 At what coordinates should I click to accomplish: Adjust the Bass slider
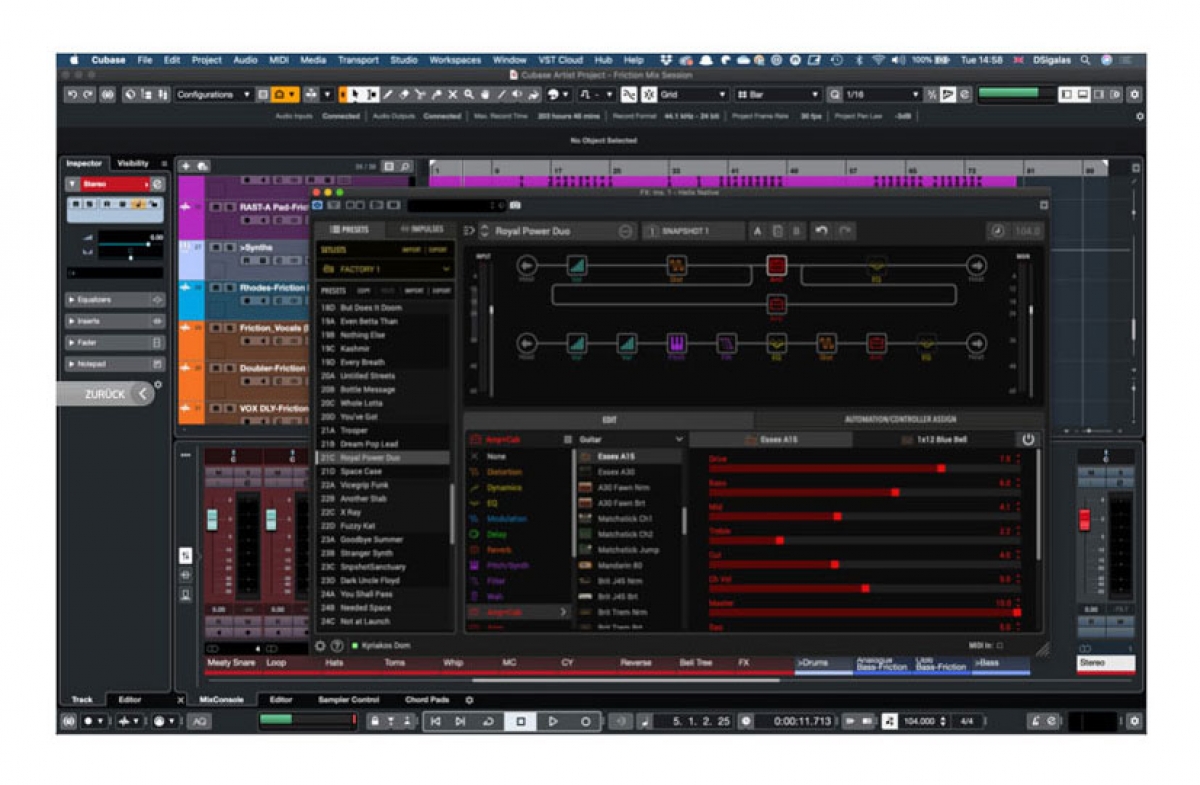point(864,491)
